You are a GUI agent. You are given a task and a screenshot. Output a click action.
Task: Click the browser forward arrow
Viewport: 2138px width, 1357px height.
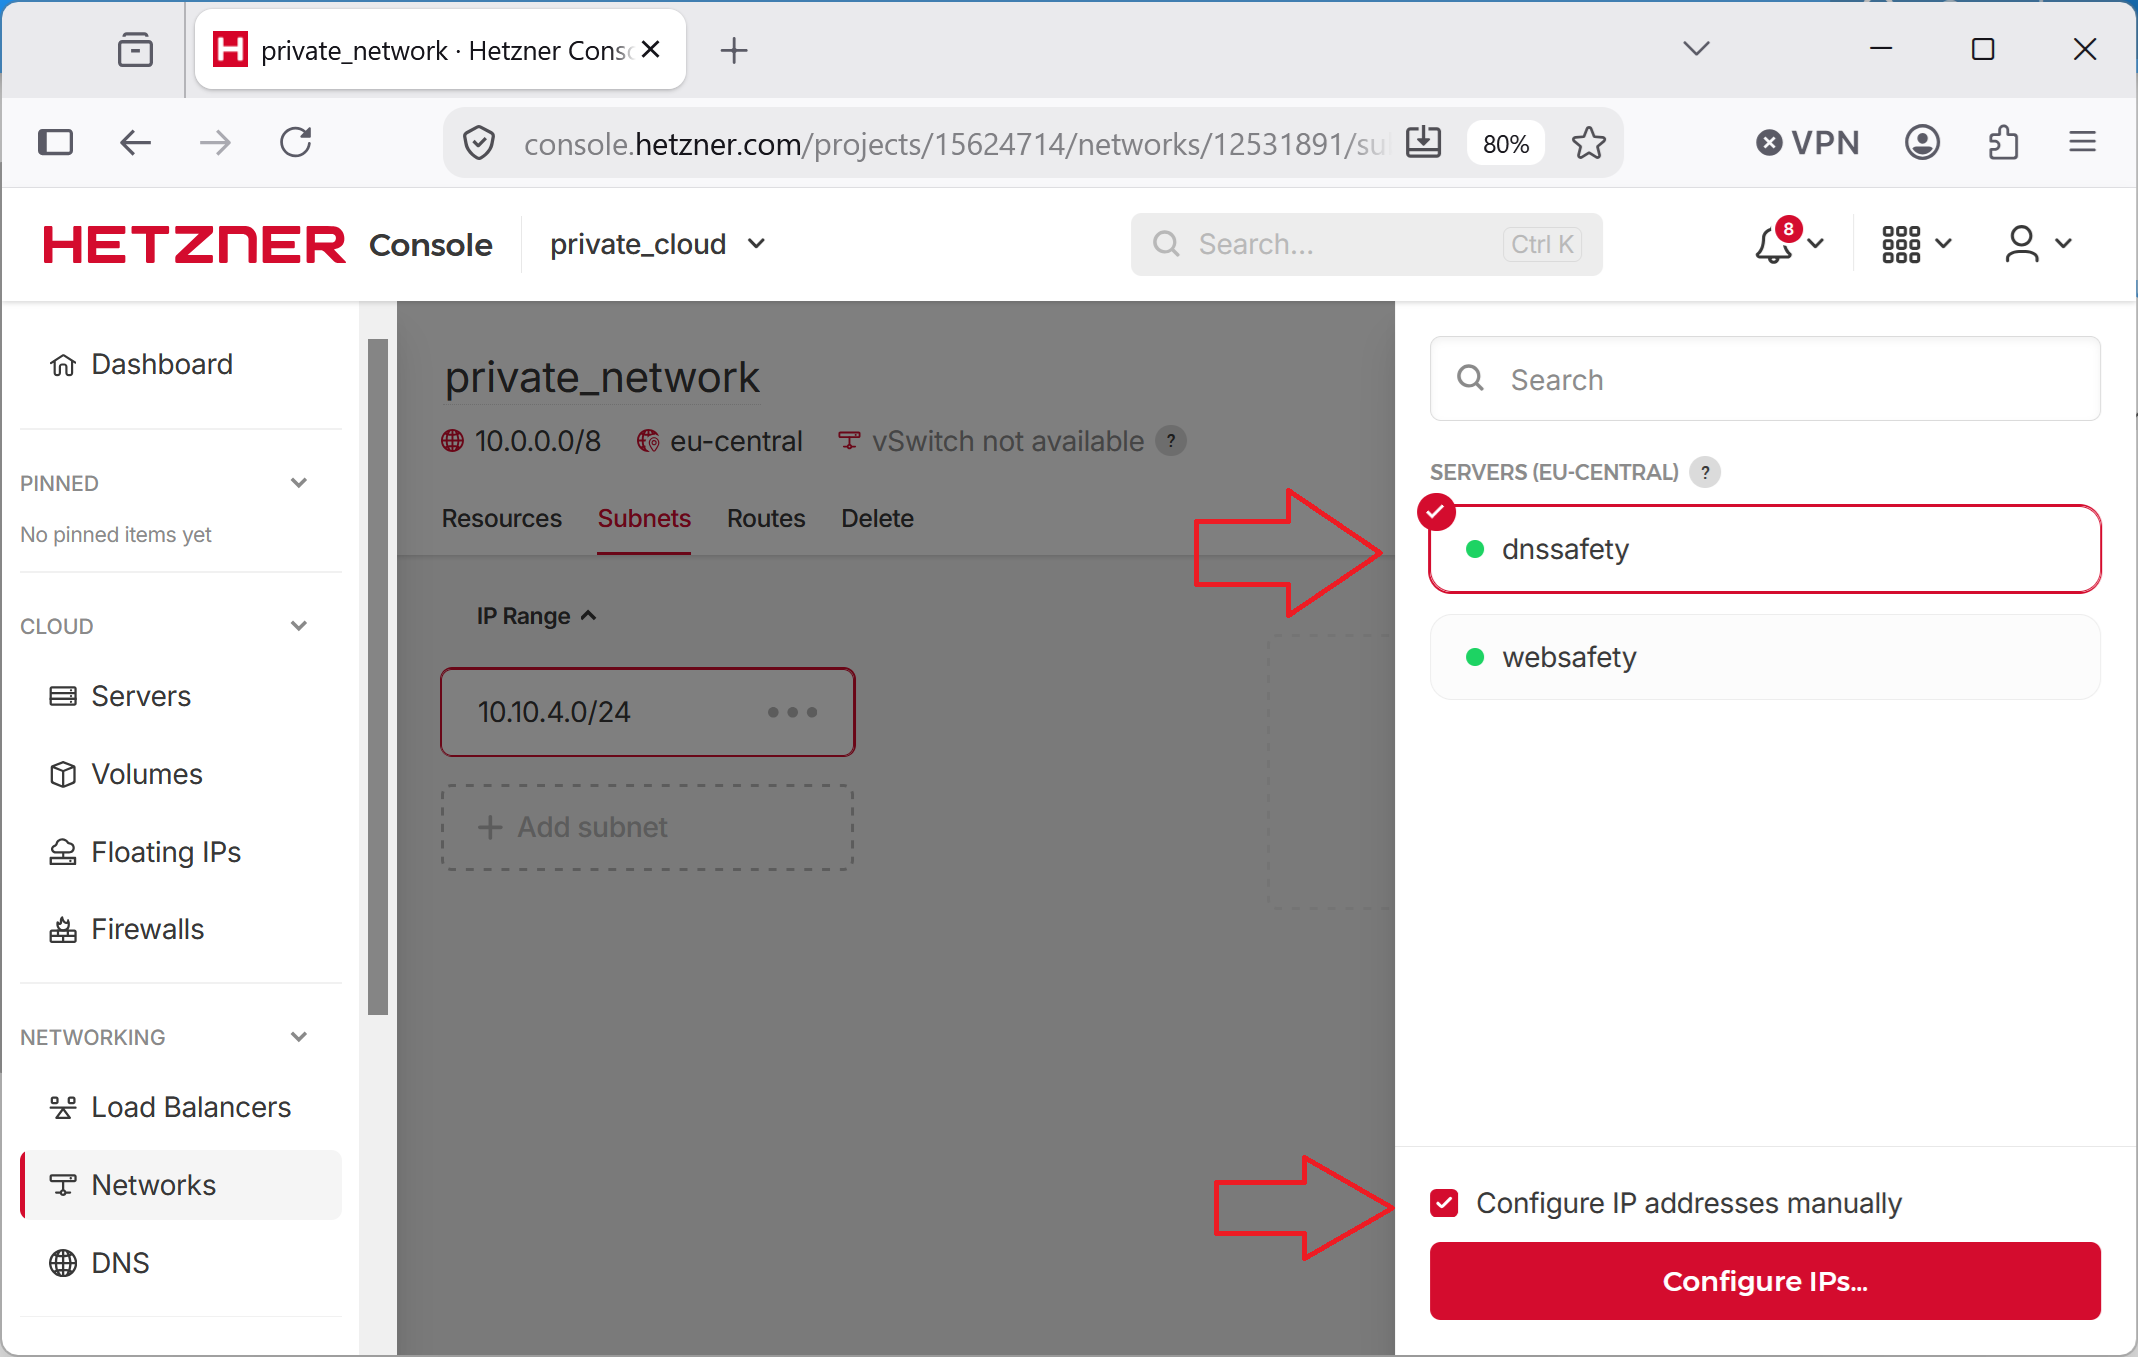[x=215, y=142]
